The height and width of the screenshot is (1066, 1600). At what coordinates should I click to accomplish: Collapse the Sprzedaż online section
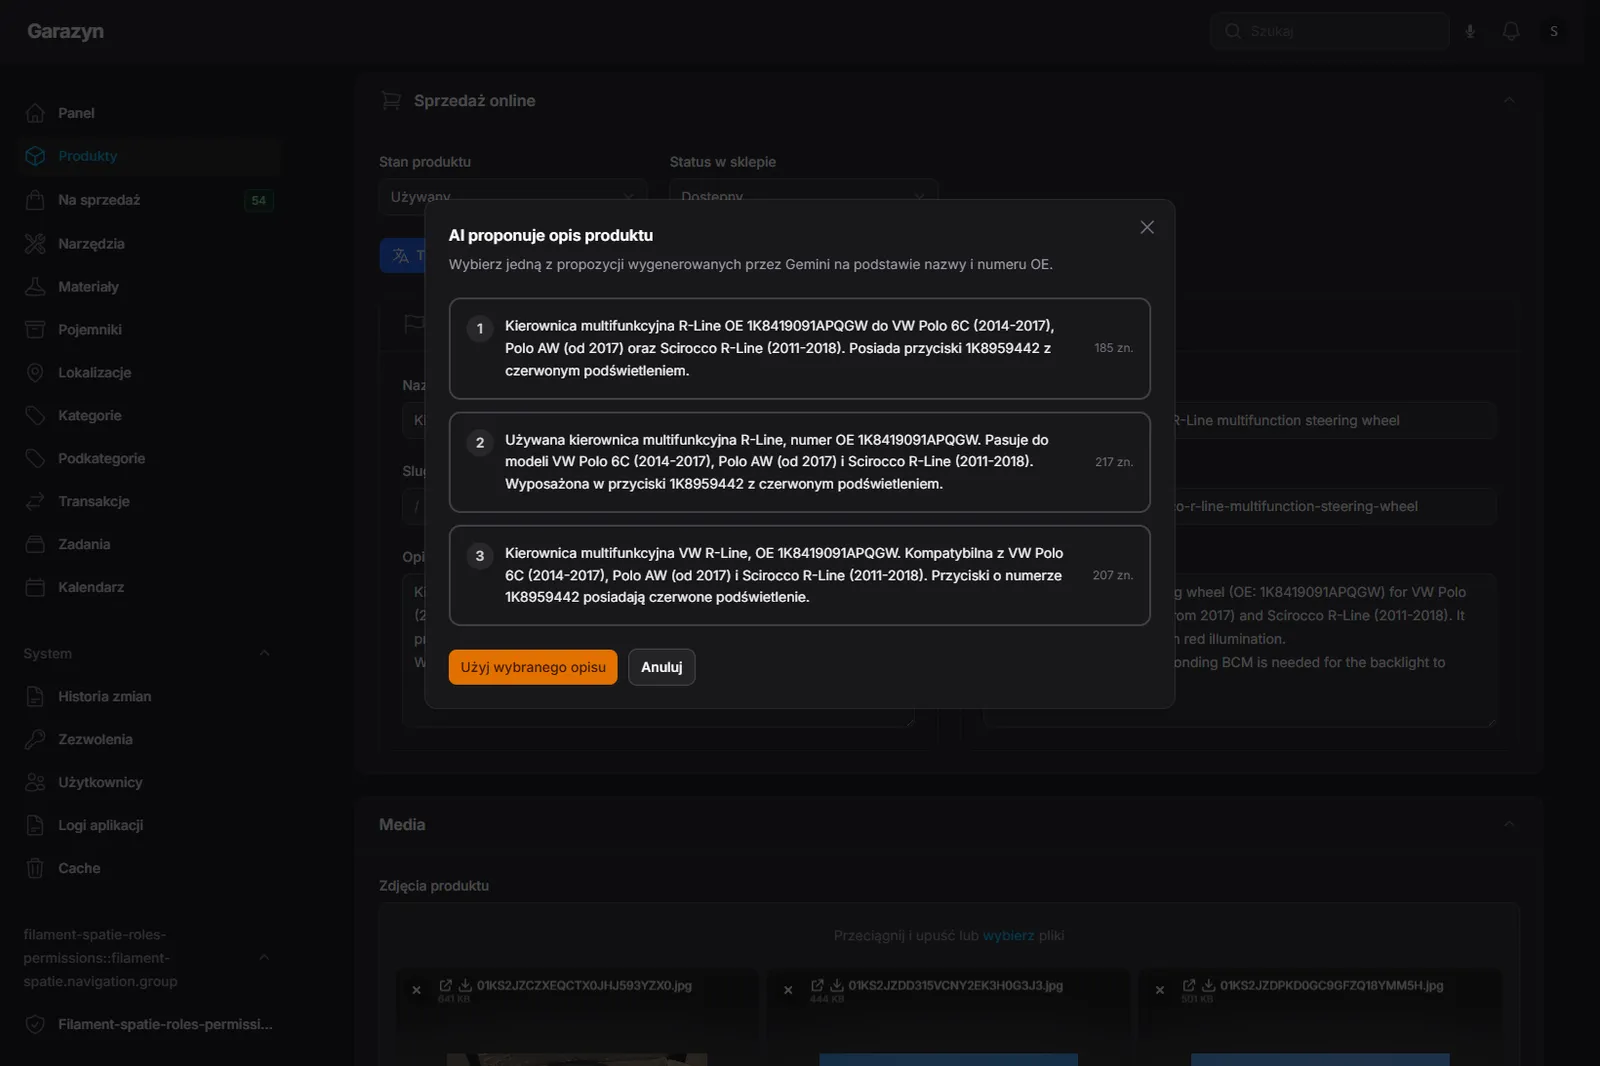click(x=1509, y=100)
